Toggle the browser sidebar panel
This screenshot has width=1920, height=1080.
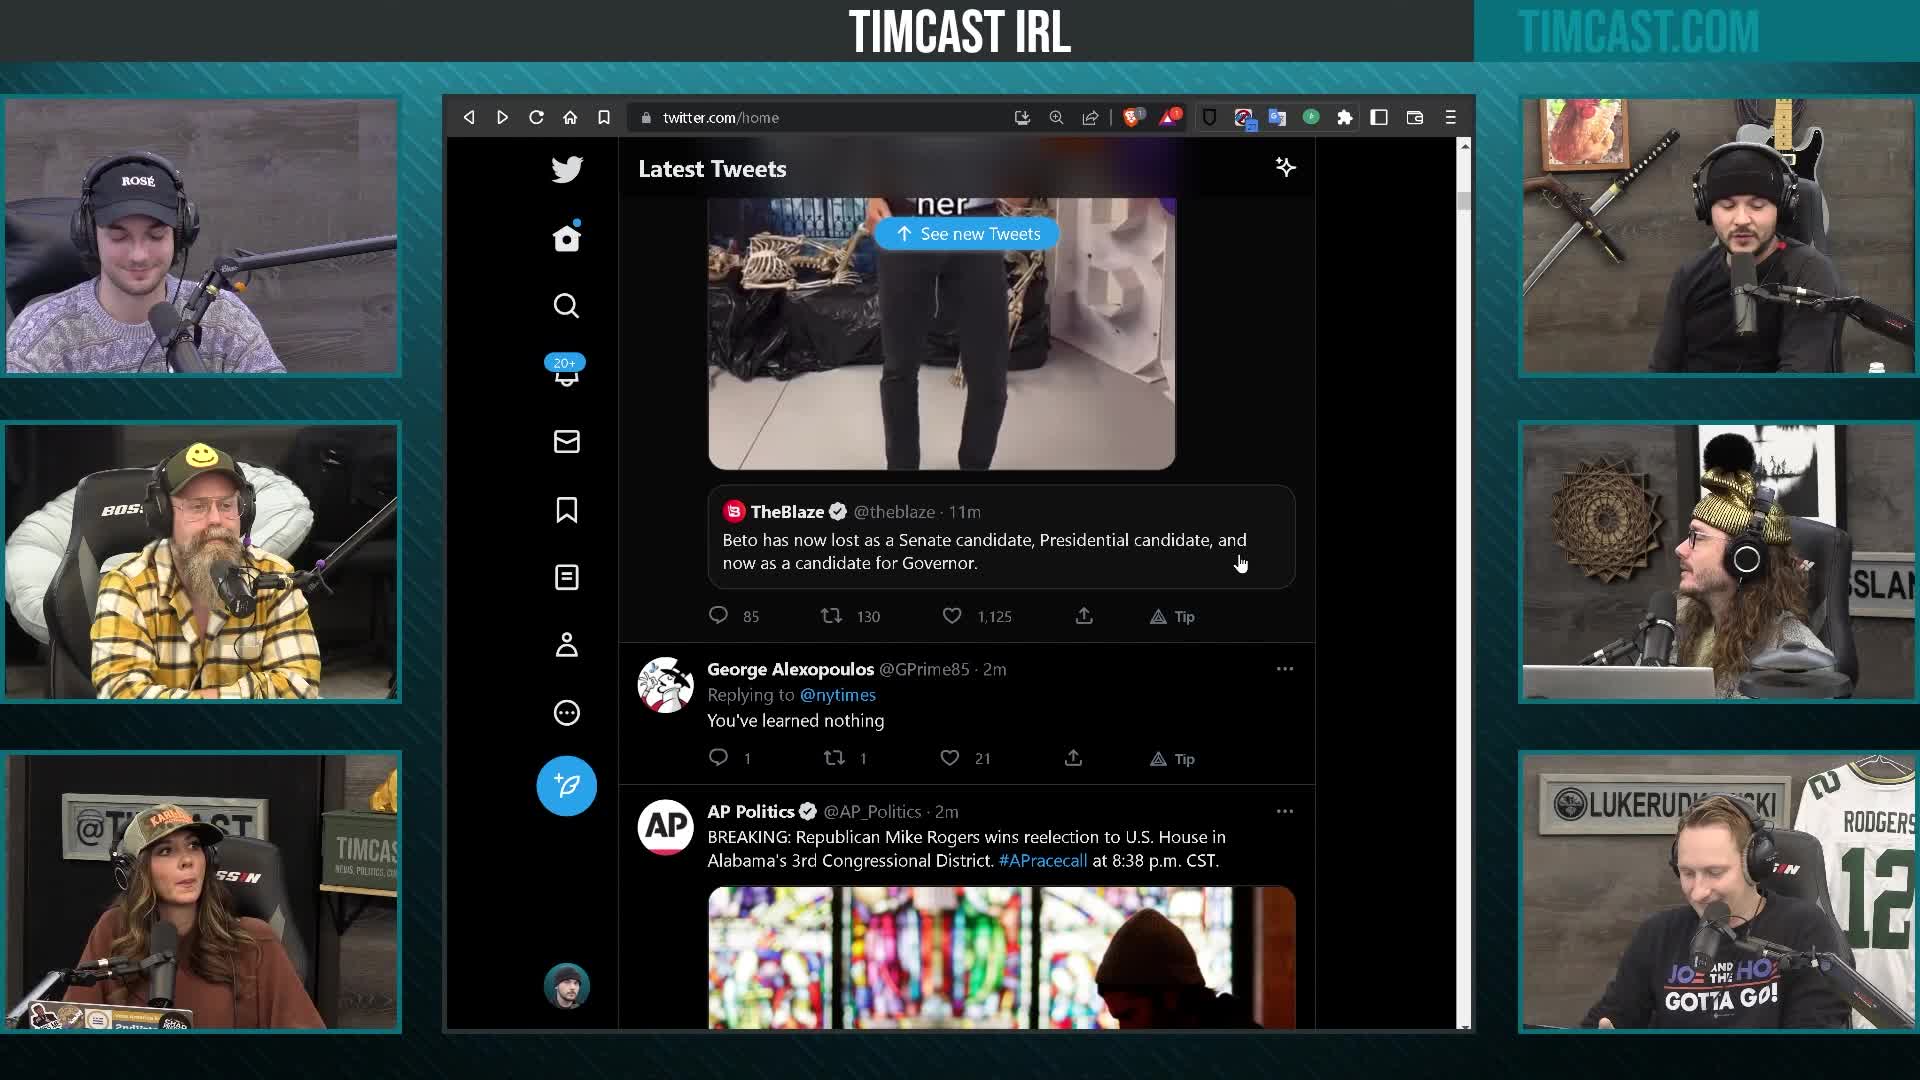click(1381, 117)
